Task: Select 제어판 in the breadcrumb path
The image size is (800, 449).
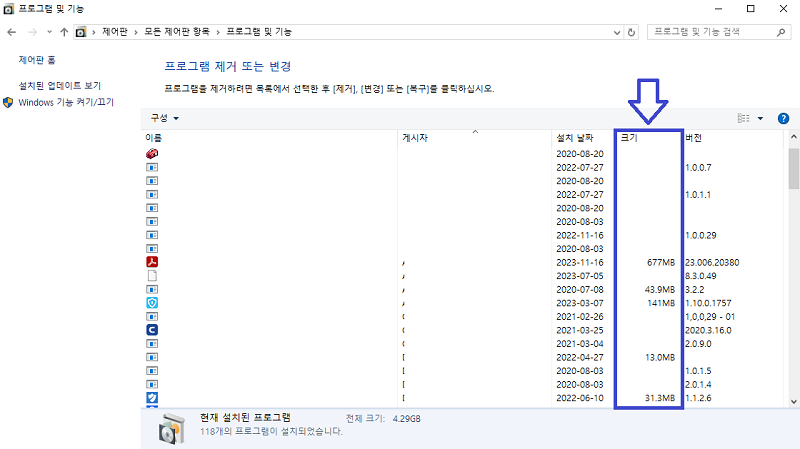Action: [115, 32]
